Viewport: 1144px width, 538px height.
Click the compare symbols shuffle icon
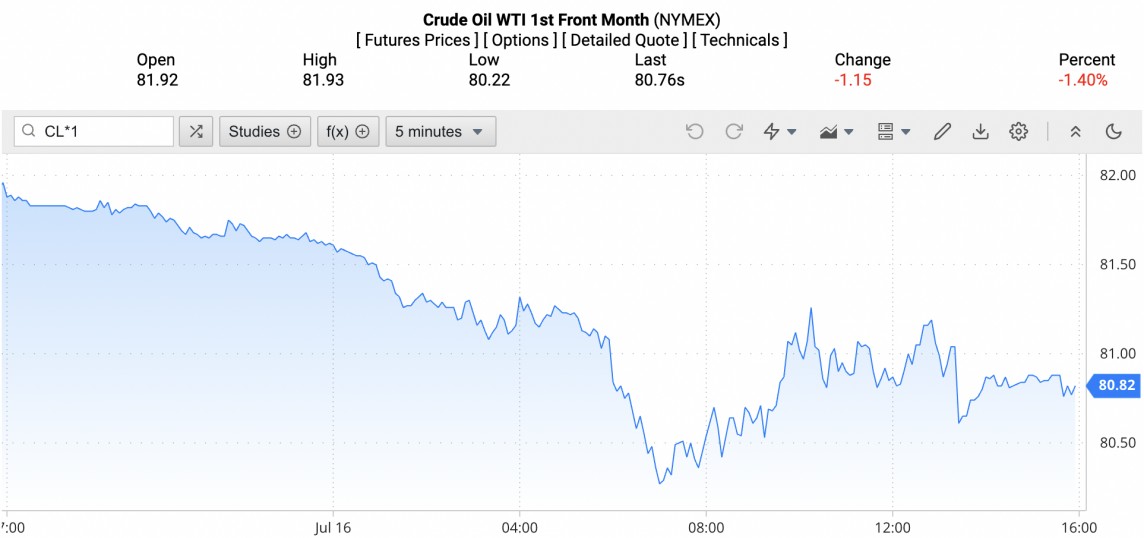point(196,131)
